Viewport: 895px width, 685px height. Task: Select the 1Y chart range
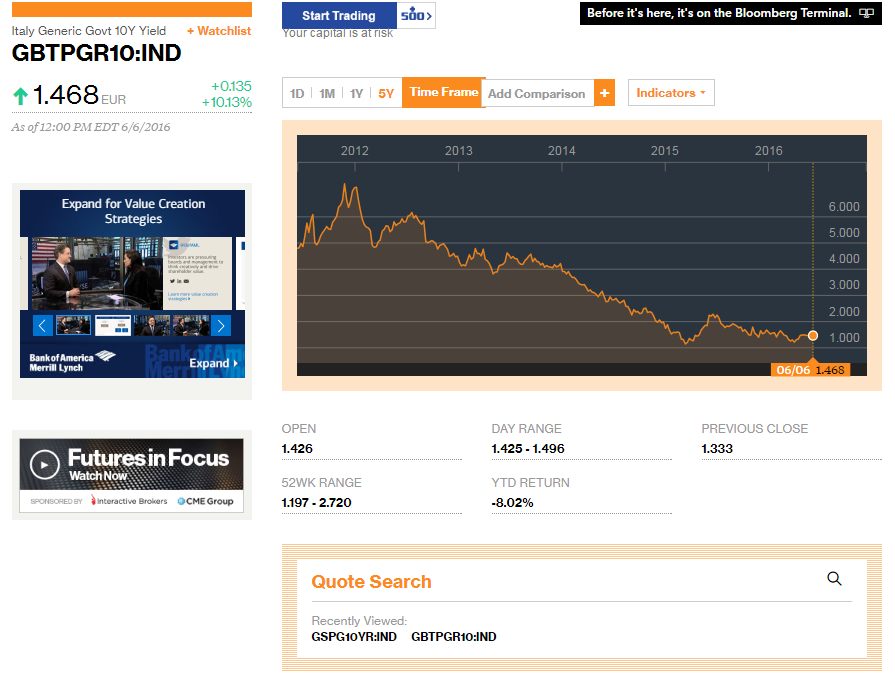point(356,93)
